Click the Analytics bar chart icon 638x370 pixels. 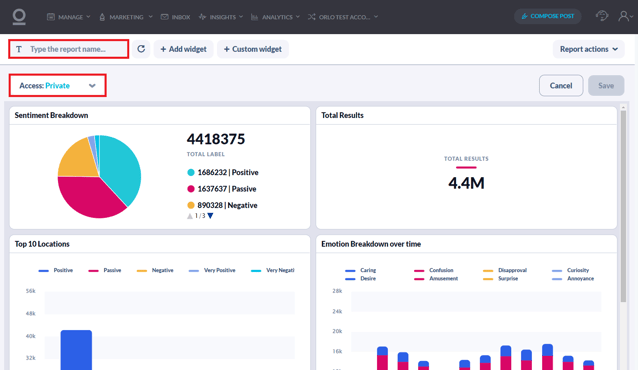tap(254, 17)
